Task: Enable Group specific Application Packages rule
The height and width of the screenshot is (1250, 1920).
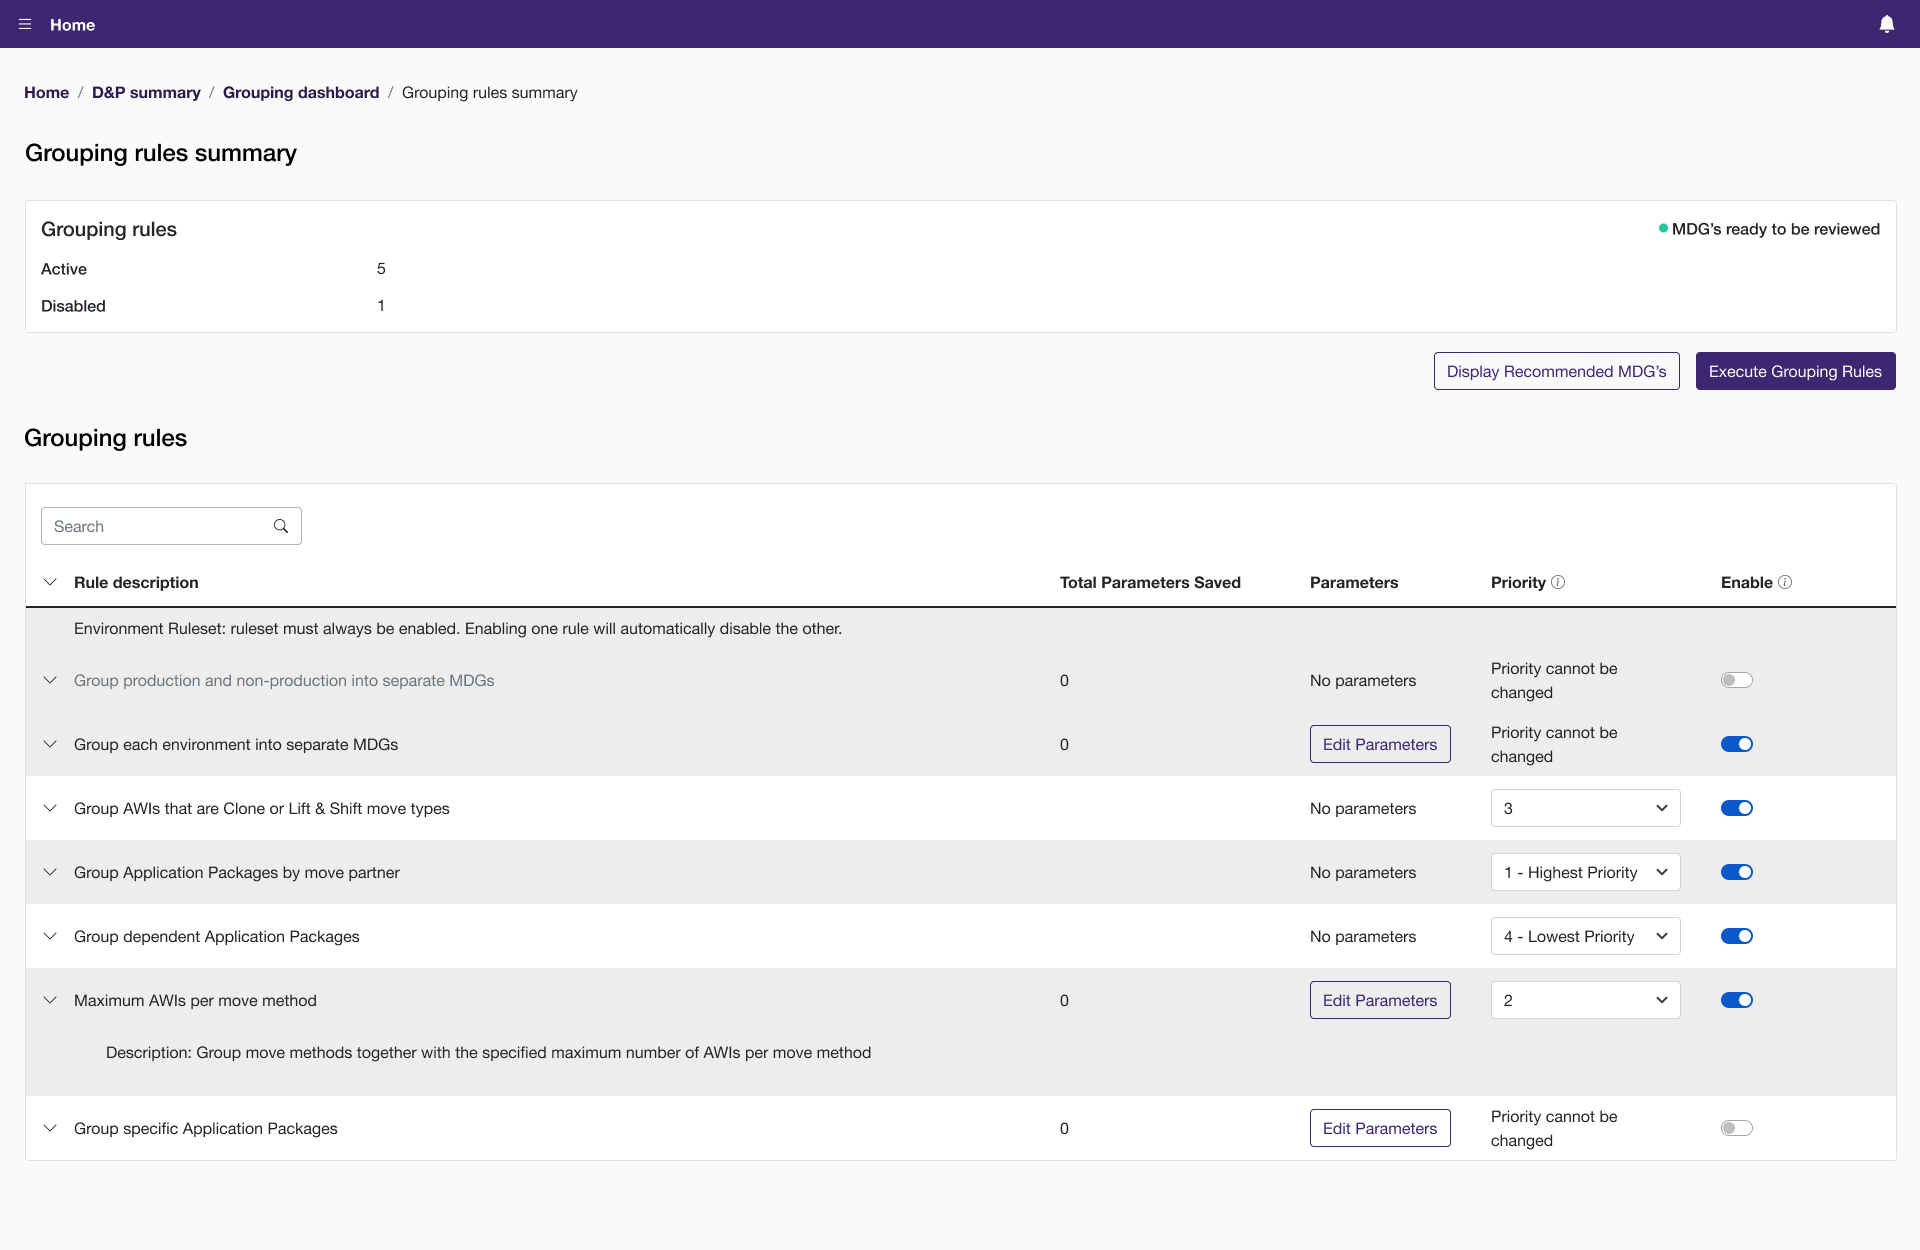Action: click(x=1736, y=1128)
